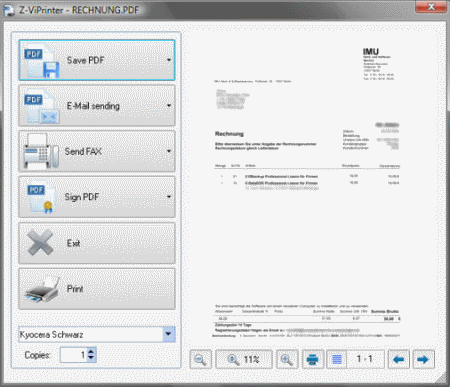Click the gray X Exit icon
Viewport: 450px width, 387px height.
tap(40, 243)
